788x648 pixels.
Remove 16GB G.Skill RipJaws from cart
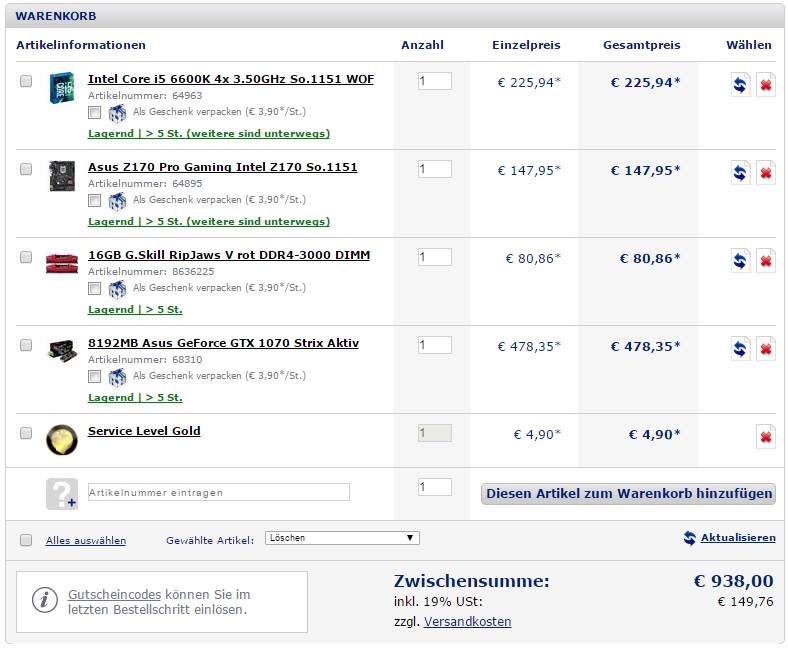tap(765, 261)
